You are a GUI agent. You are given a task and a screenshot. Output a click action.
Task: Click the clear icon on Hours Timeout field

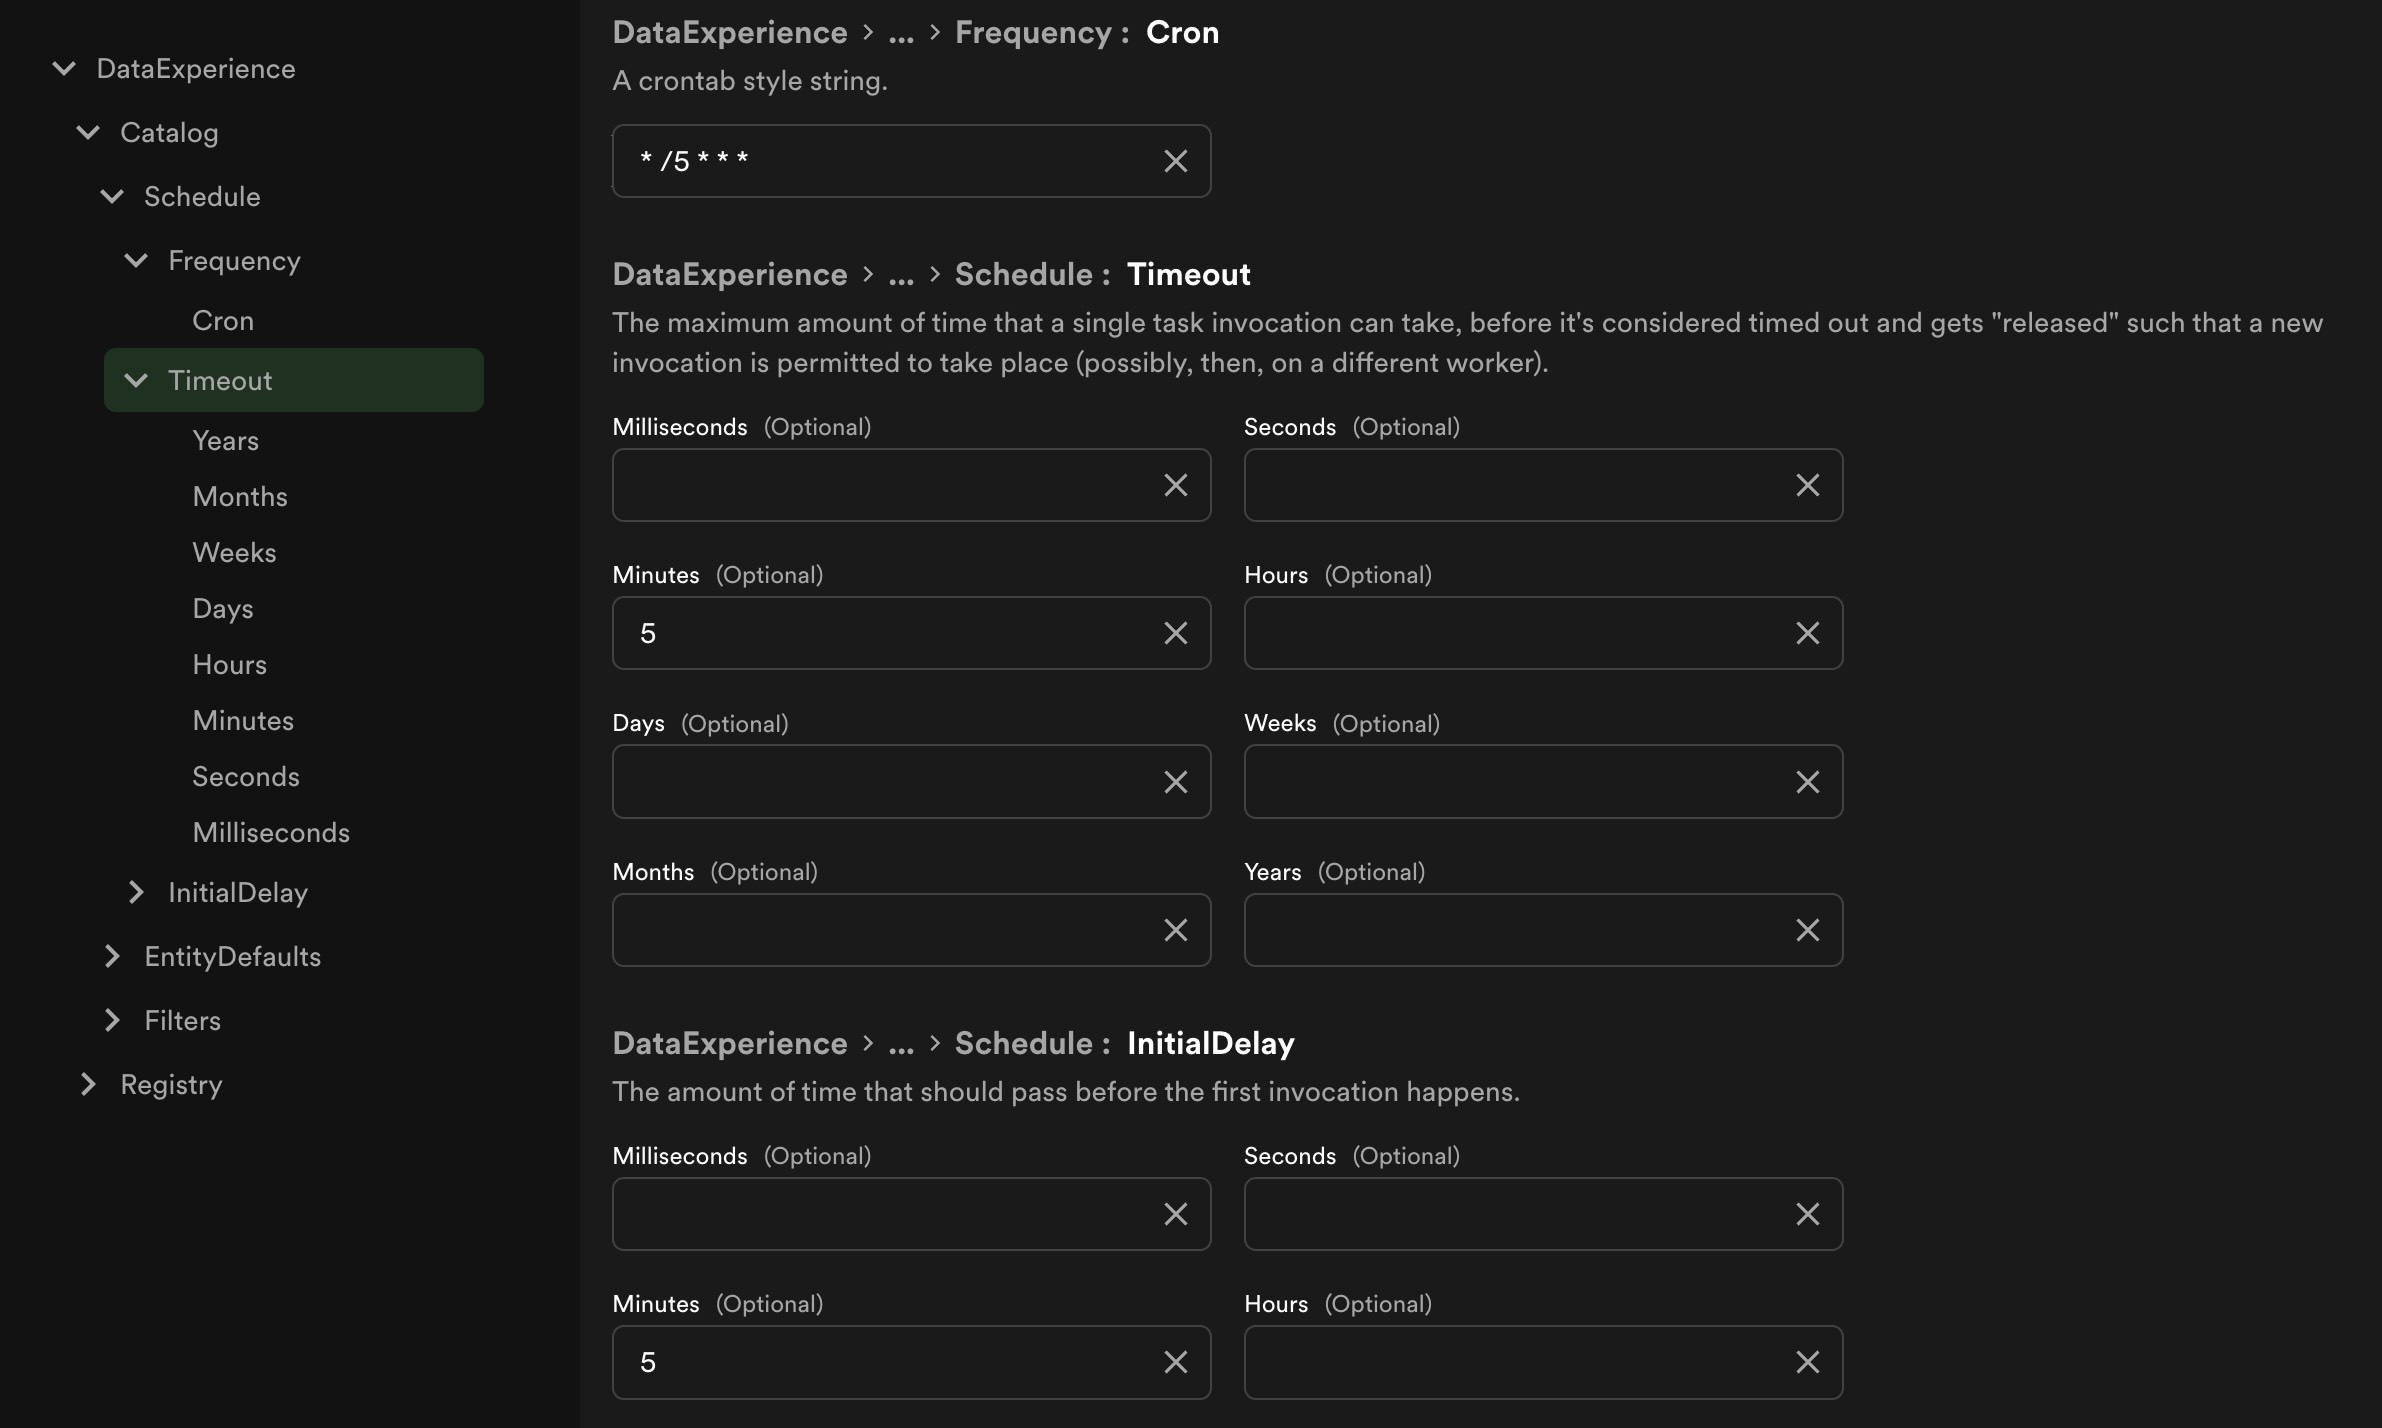click(1806, 632)
